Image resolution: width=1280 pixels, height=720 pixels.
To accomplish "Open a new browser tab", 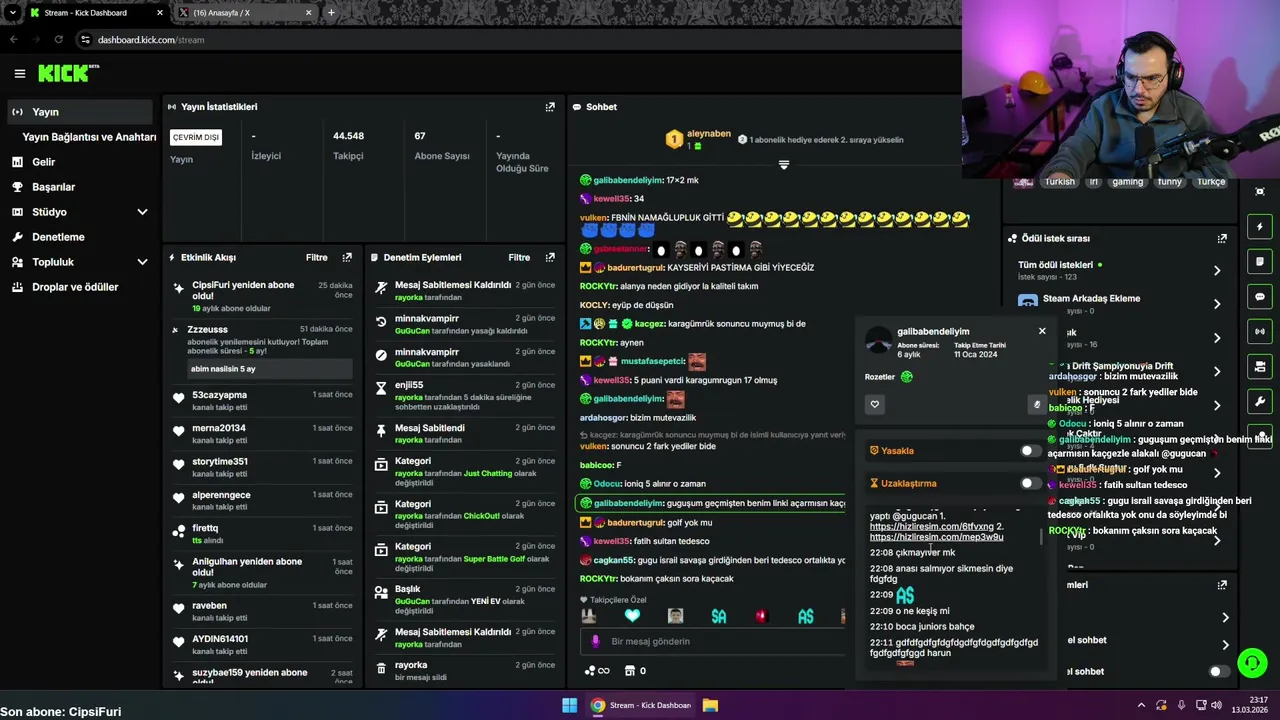I will click(331, 13).
